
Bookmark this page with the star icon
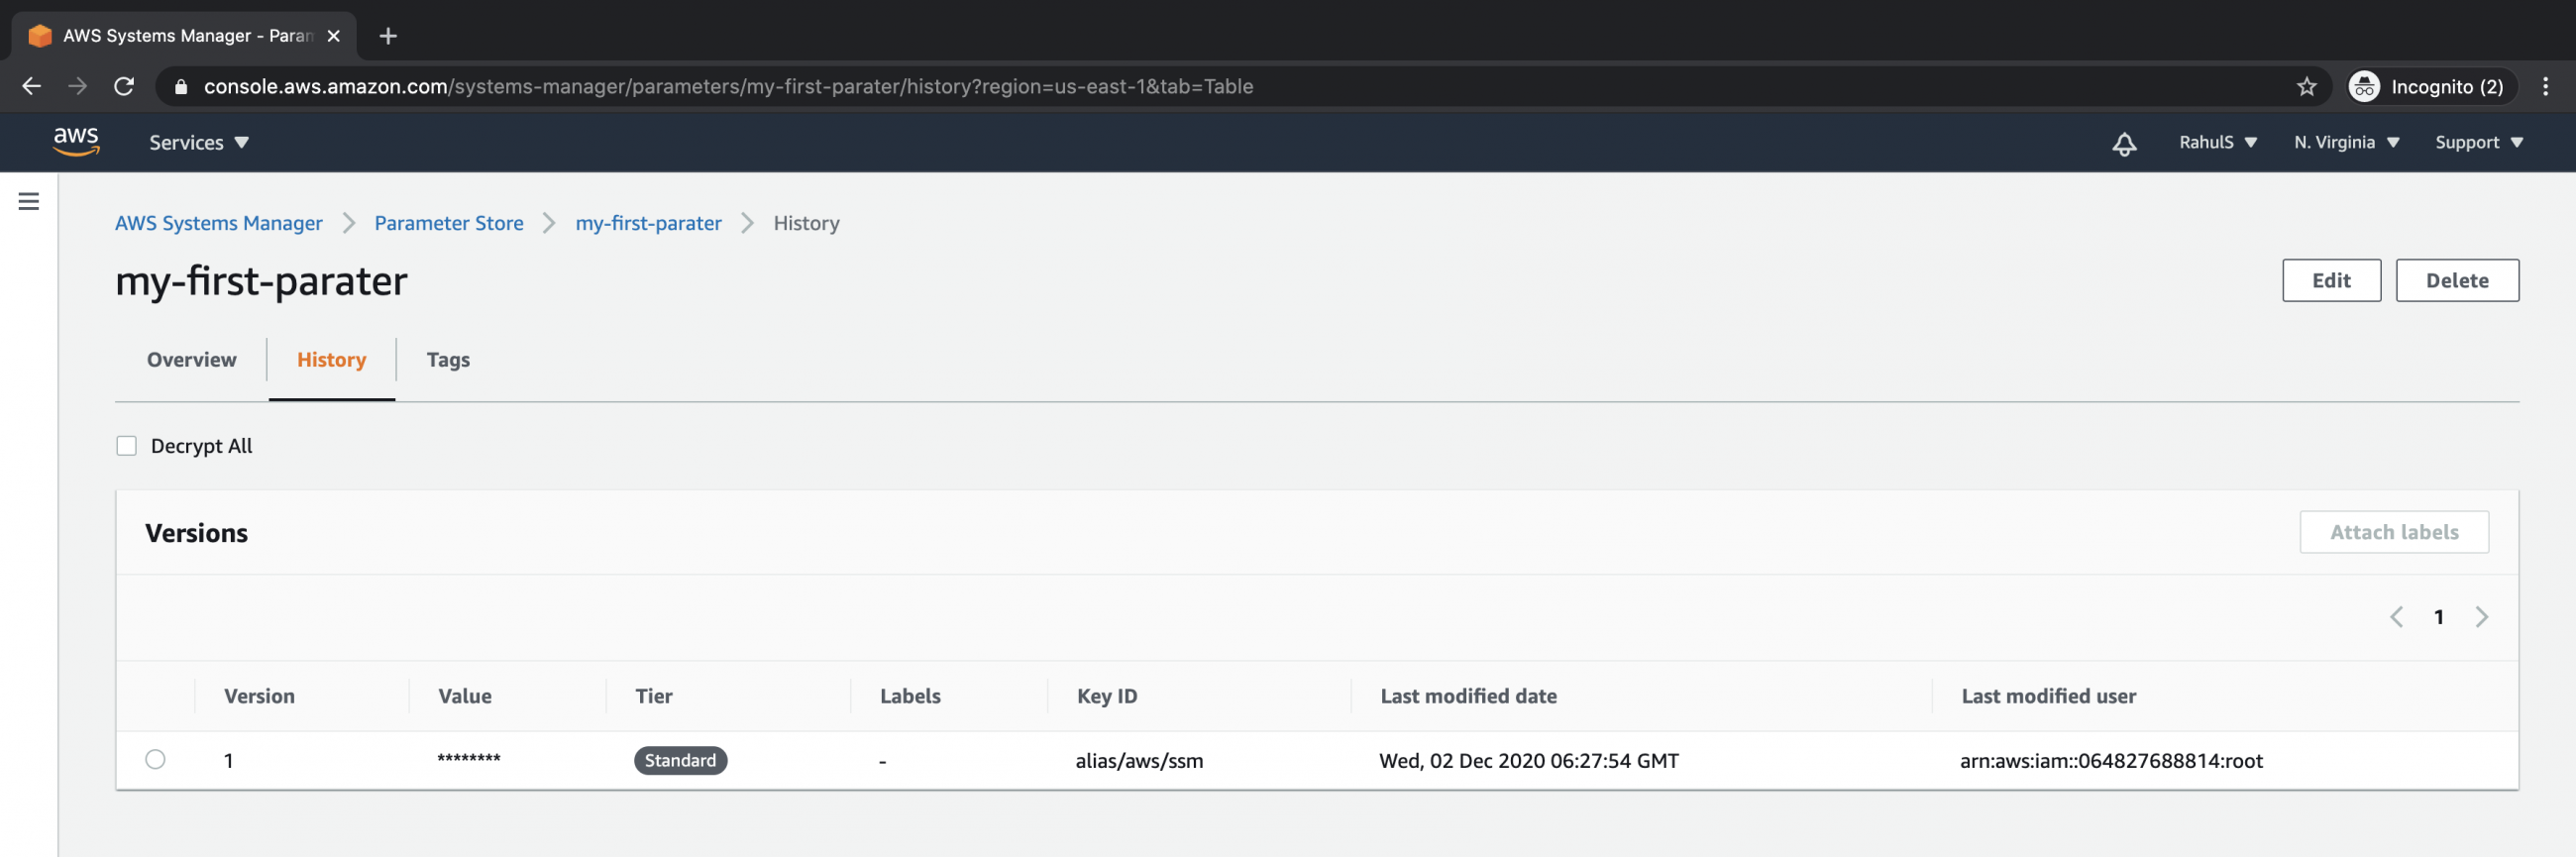pos(2306,87)
